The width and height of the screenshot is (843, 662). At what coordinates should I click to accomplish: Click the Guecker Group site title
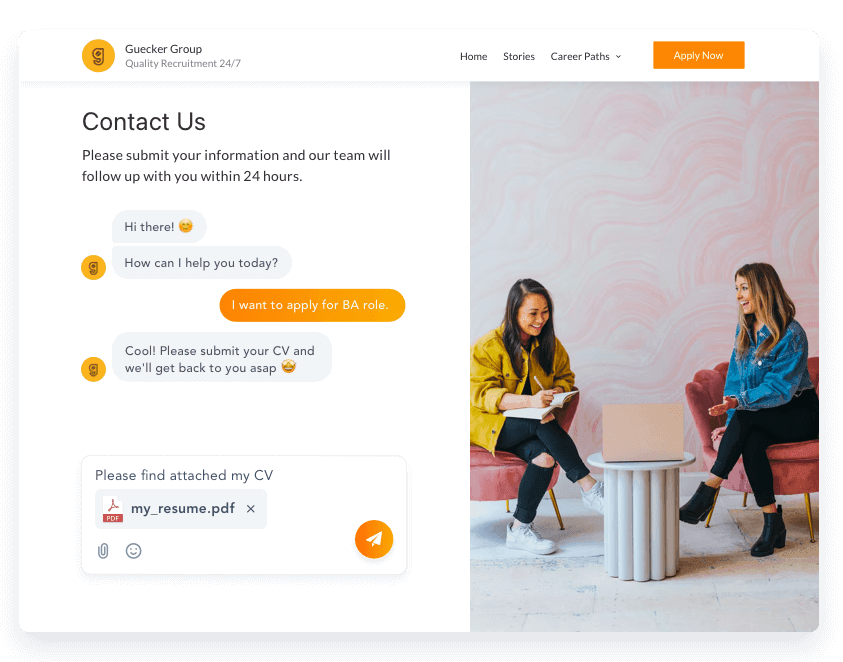[163, 49]
